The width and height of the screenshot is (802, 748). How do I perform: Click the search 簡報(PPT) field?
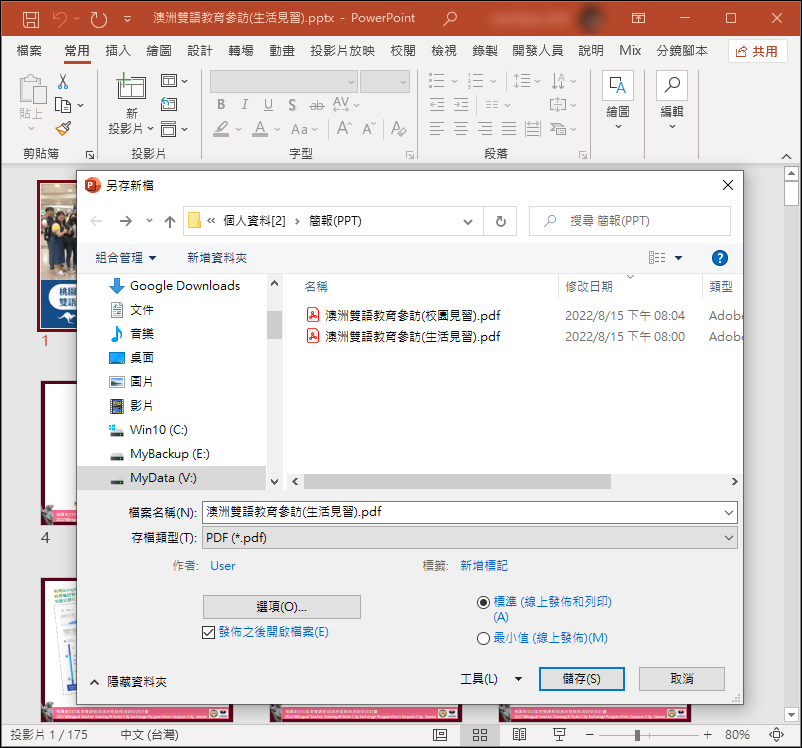[630, 221]
